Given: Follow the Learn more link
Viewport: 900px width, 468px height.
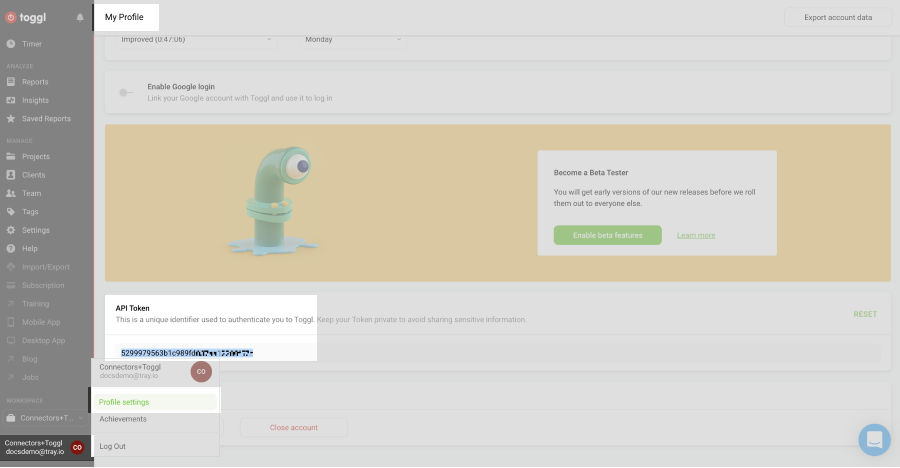Looking at the screenshot, I should (x=696, y=235).
